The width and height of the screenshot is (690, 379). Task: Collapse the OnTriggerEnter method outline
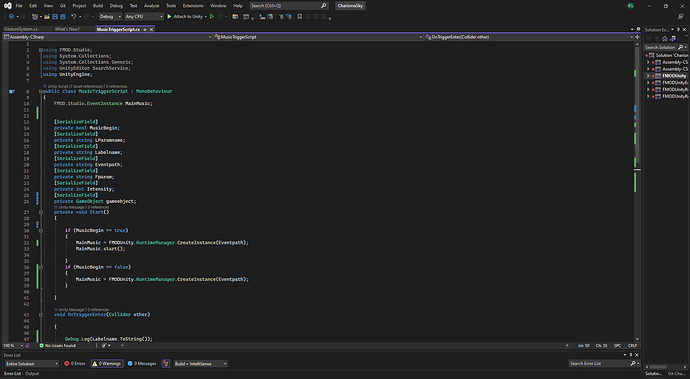click(x=40, y=315)
